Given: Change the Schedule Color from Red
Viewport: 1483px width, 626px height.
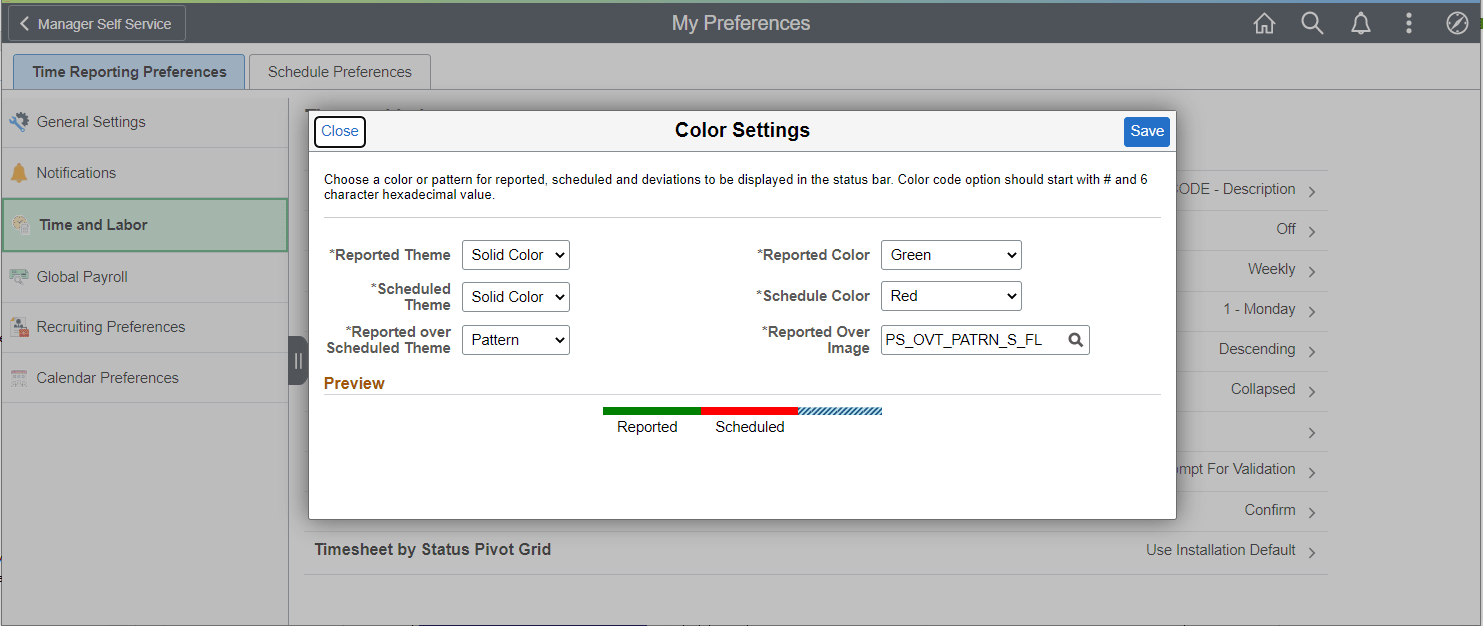Looking at the screenshot, I should coord(950,296).
